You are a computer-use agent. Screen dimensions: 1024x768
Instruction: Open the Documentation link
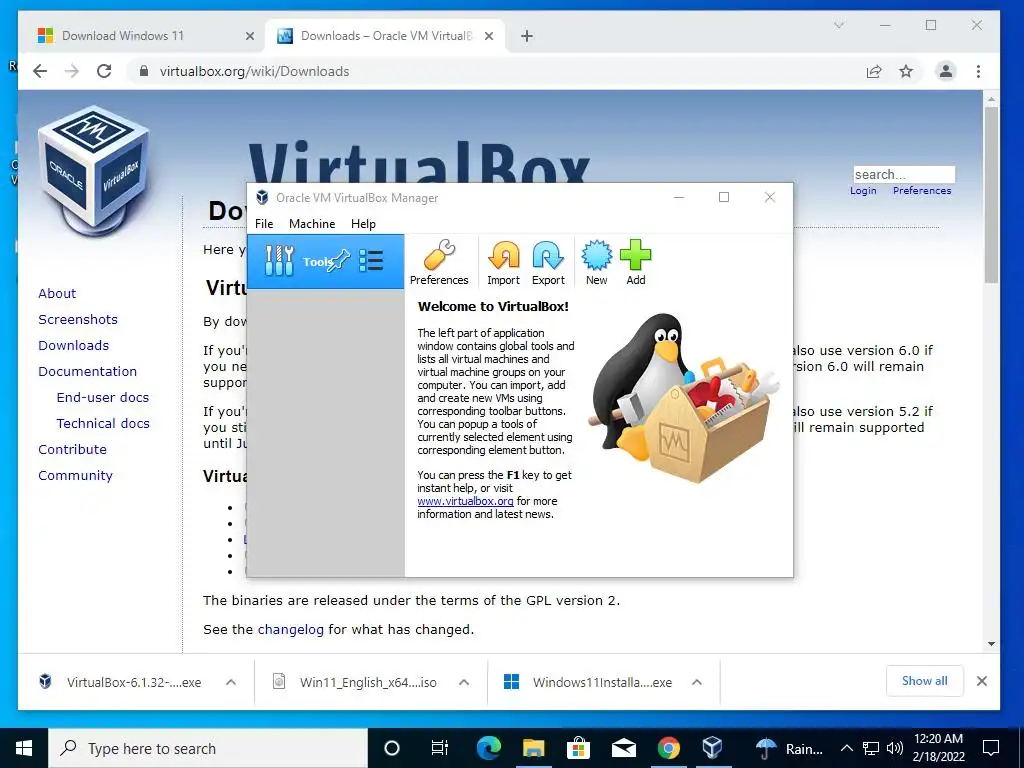tap(88, 371)
